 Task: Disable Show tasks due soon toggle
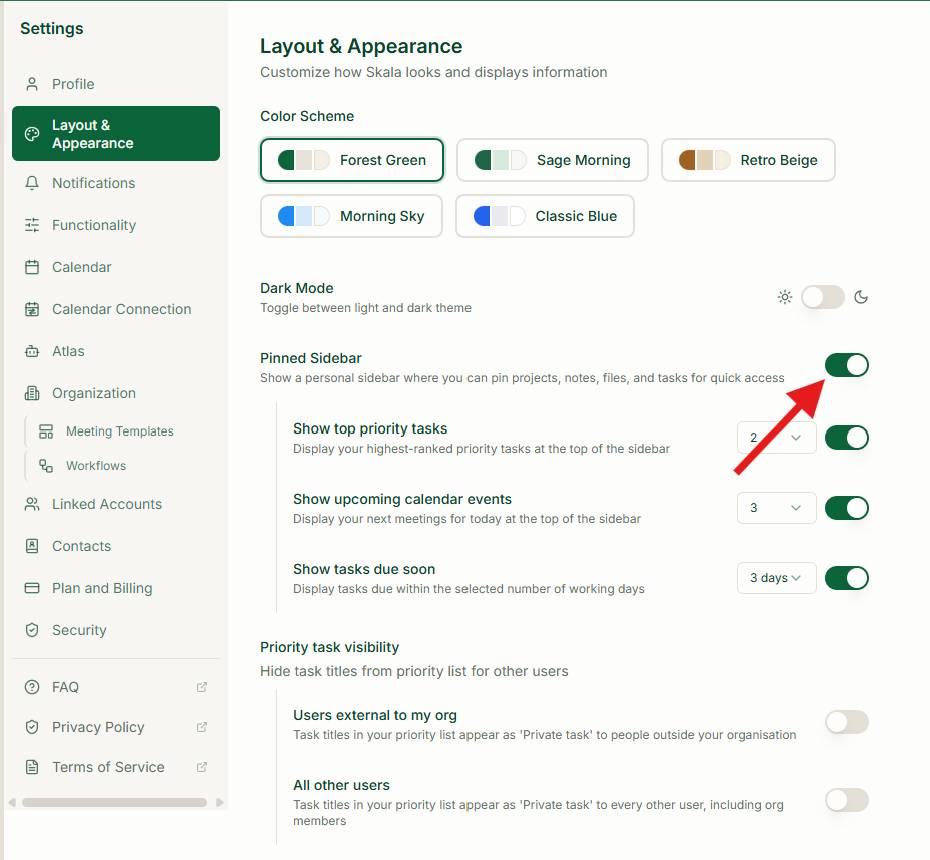pos(847,578)
